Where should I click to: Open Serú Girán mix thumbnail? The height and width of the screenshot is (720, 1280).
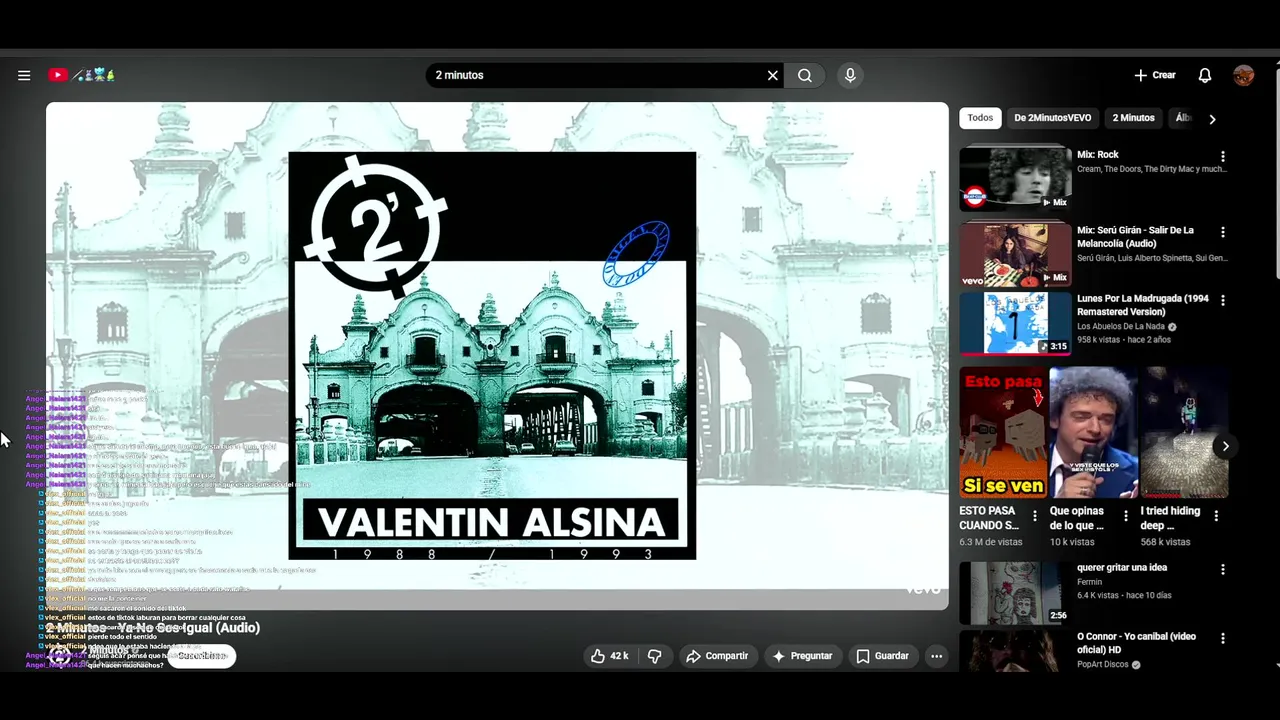tap(1015, 254)
